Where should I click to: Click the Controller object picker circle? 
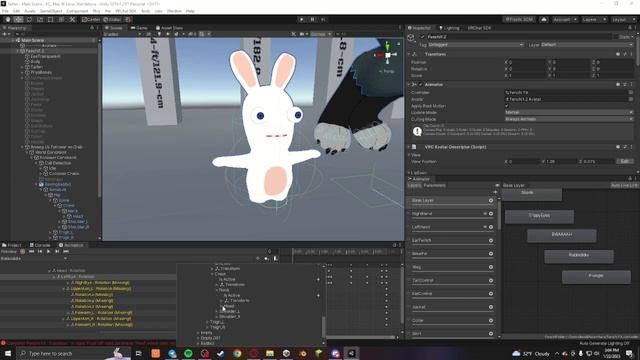click(631, 93)
